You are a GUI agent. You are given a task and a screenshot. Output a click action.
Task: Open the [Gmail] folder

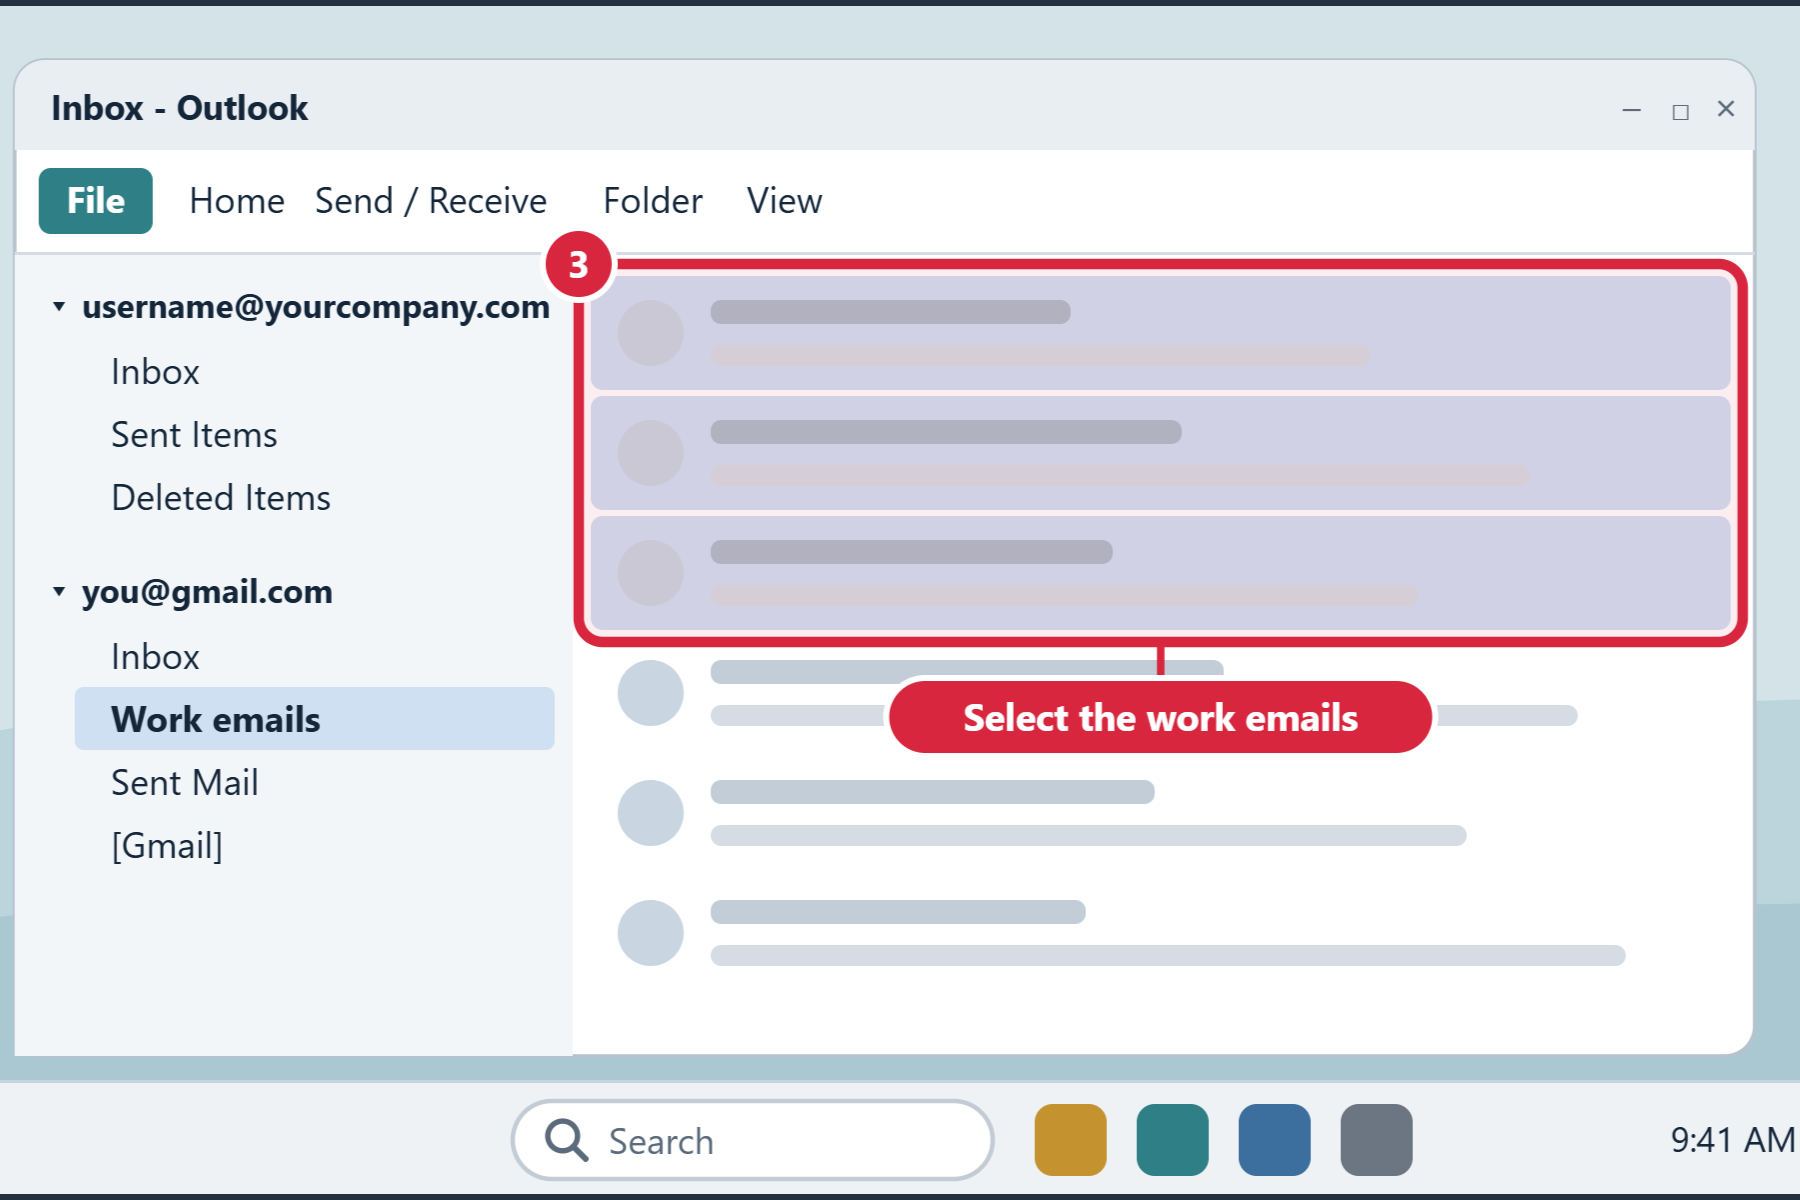[x=167, y=846]
